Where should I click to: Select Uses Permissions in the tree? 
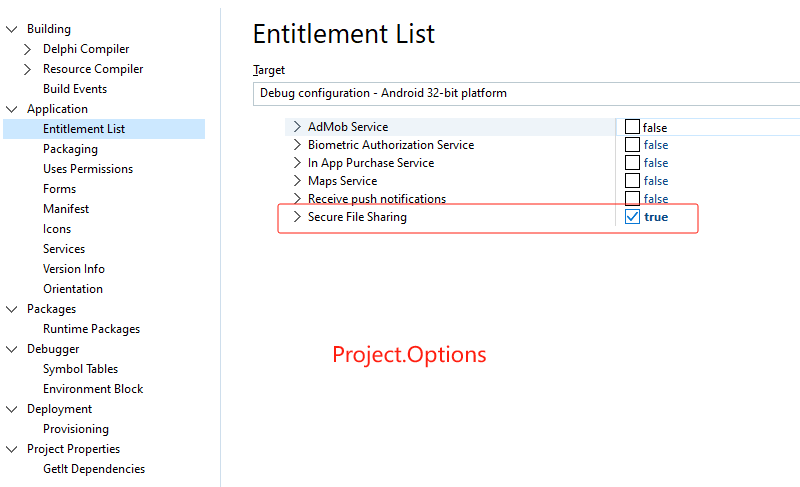tap(88, 169)
